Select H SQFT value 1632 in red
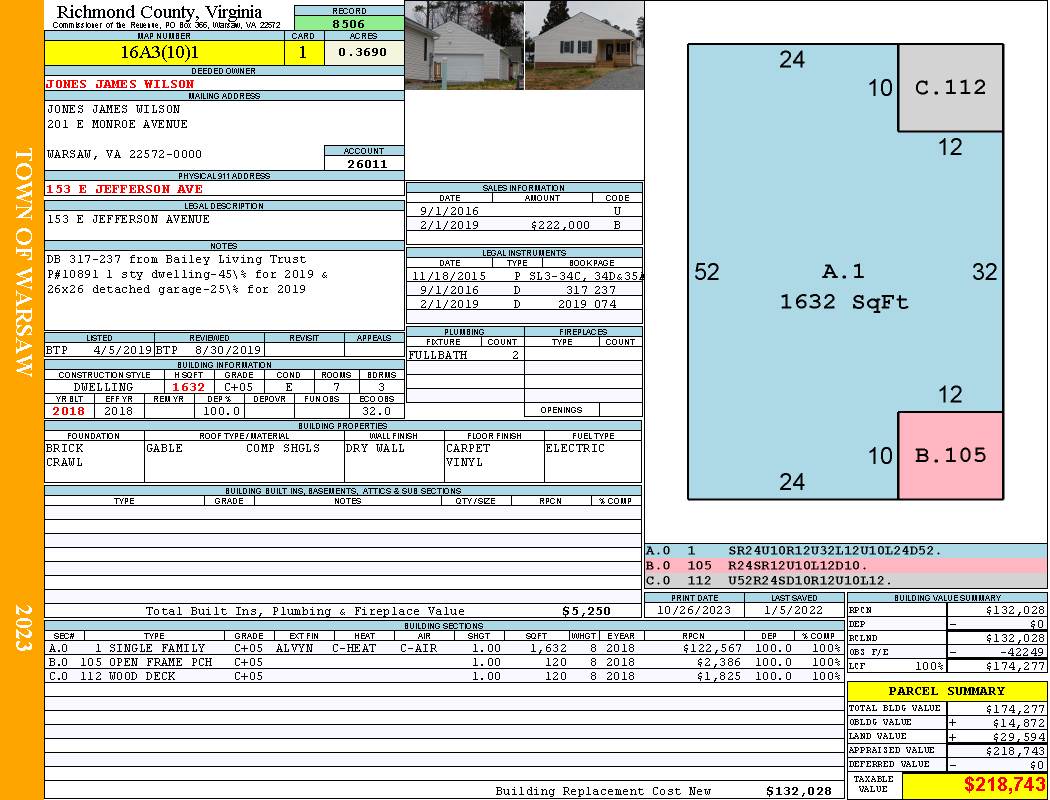 tap(189, 387)
